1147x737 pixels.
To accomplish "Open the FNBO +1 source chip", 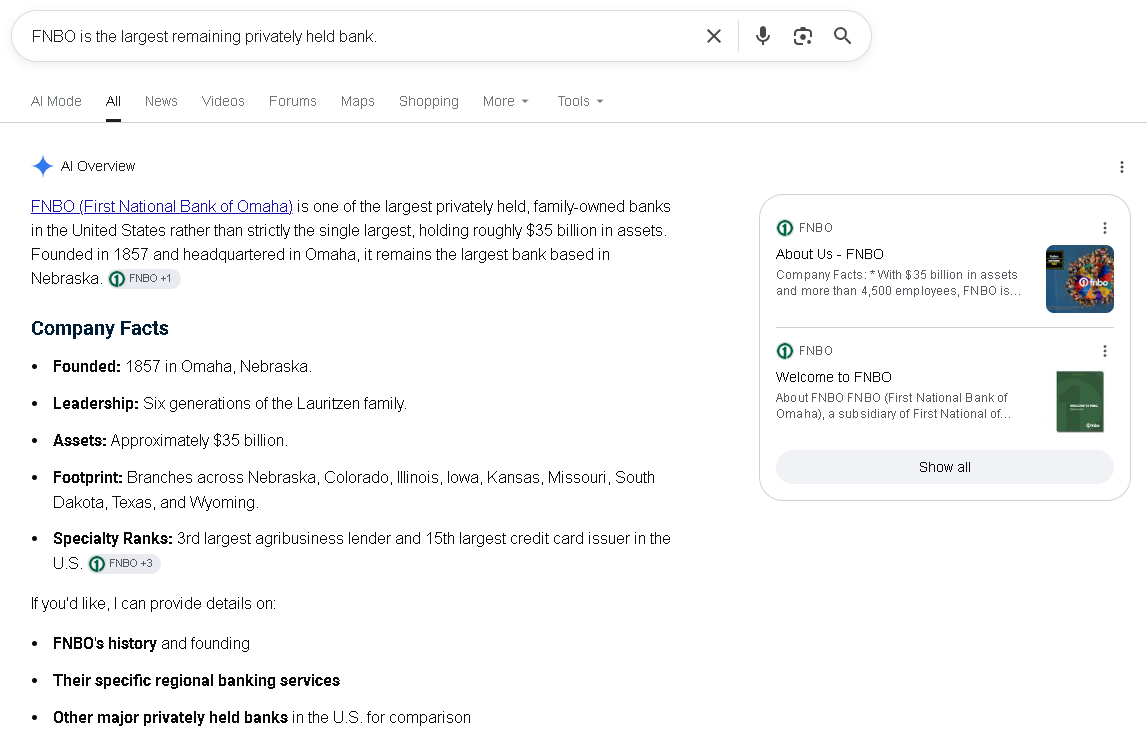I will pos(144,279).
